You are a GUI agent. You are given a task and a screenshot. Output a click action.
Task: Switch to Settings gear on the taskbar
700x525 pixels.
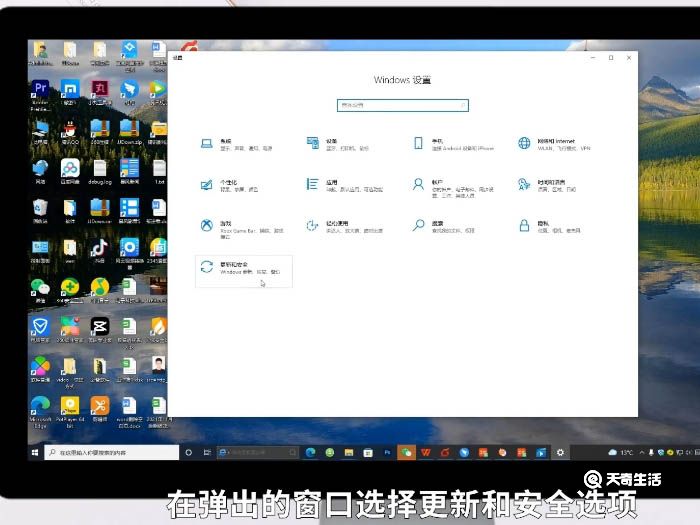click(560, 453)
